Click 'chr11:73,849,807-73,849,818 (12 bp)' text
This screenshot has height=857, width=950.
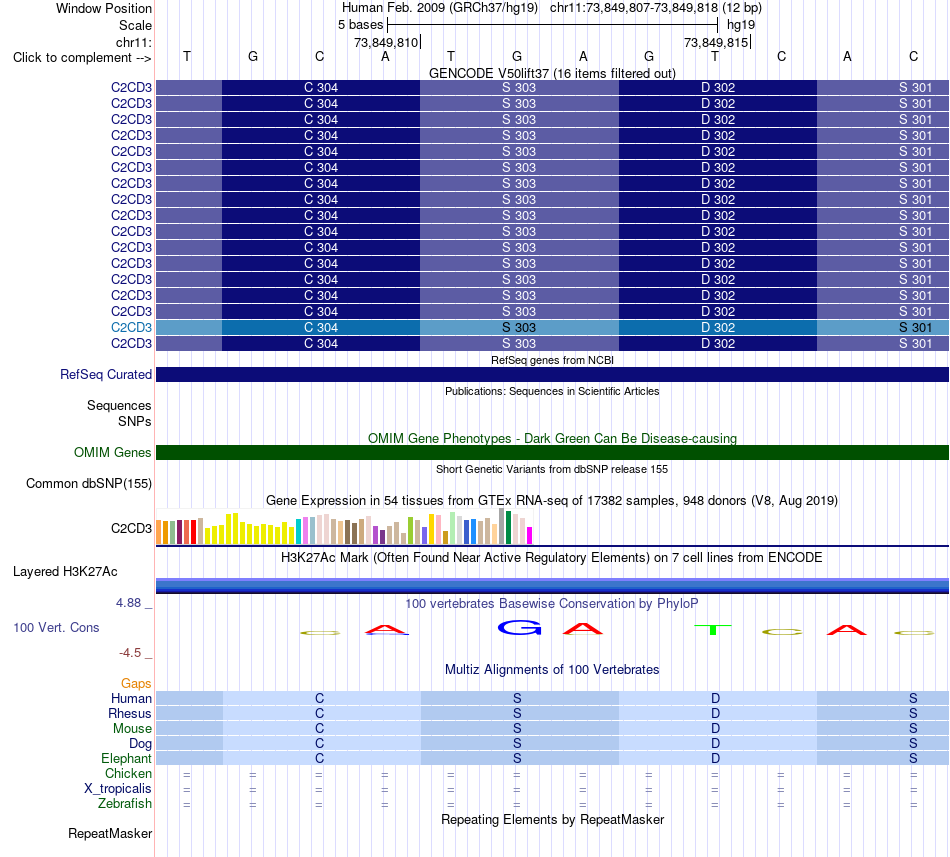coord(656,8)
